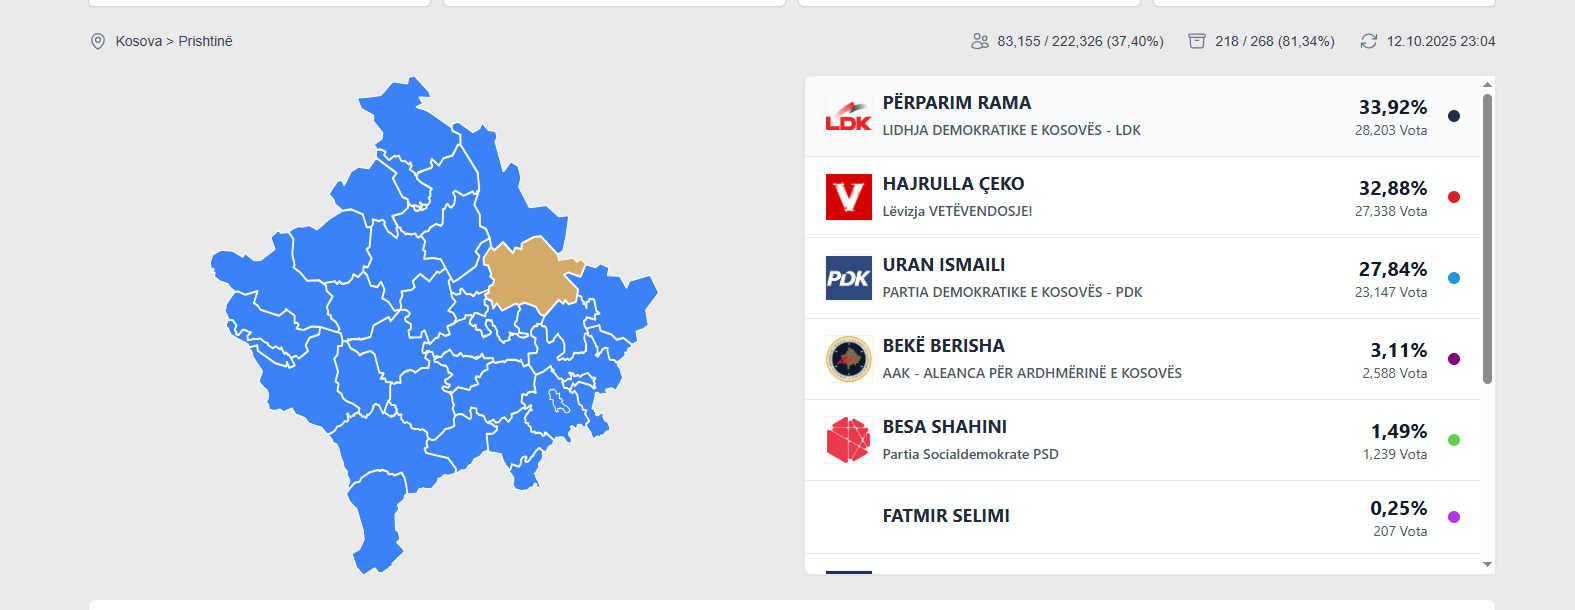Click the PSD party logo
Screen dimensions: 1575x610
coord(848,440)
